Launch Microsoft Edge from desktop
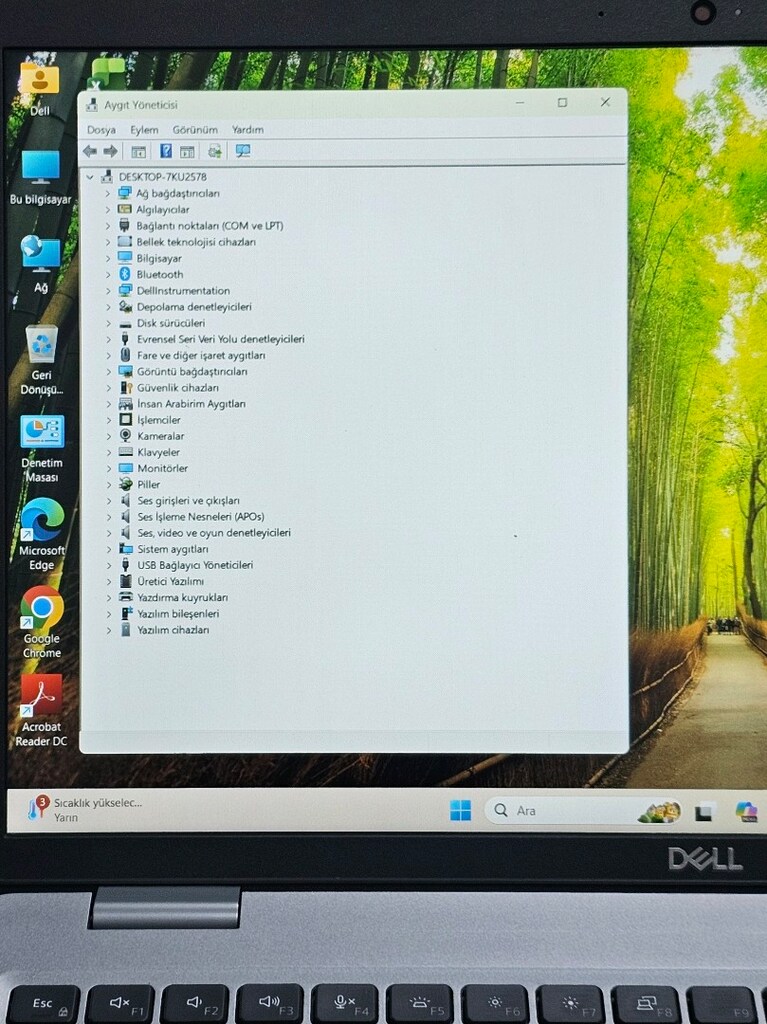This screenshot has width=767, height=1024. pos(42,536)
